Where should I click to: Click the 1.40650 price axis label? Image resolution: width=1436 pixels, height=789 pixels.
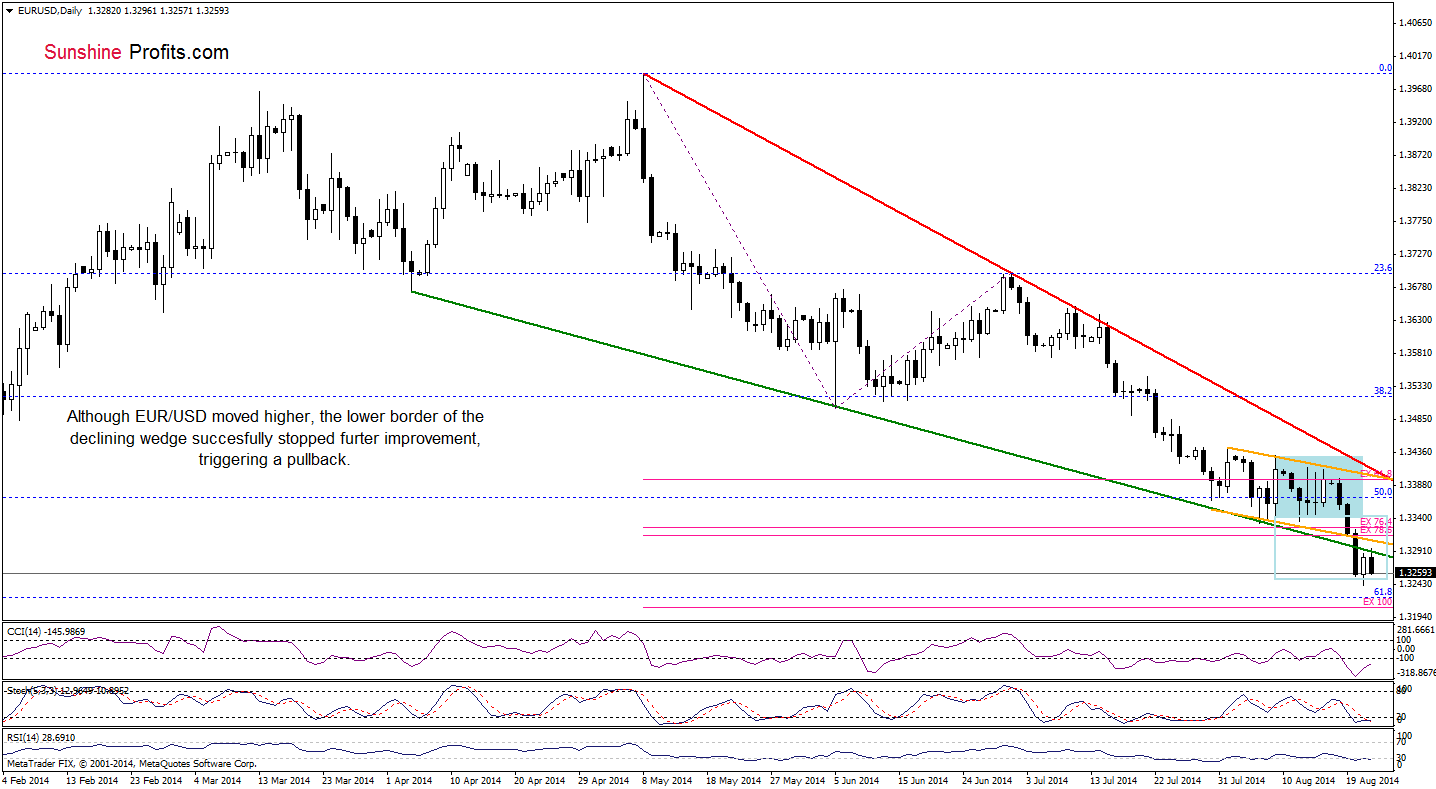click(x=1415, y=23)
